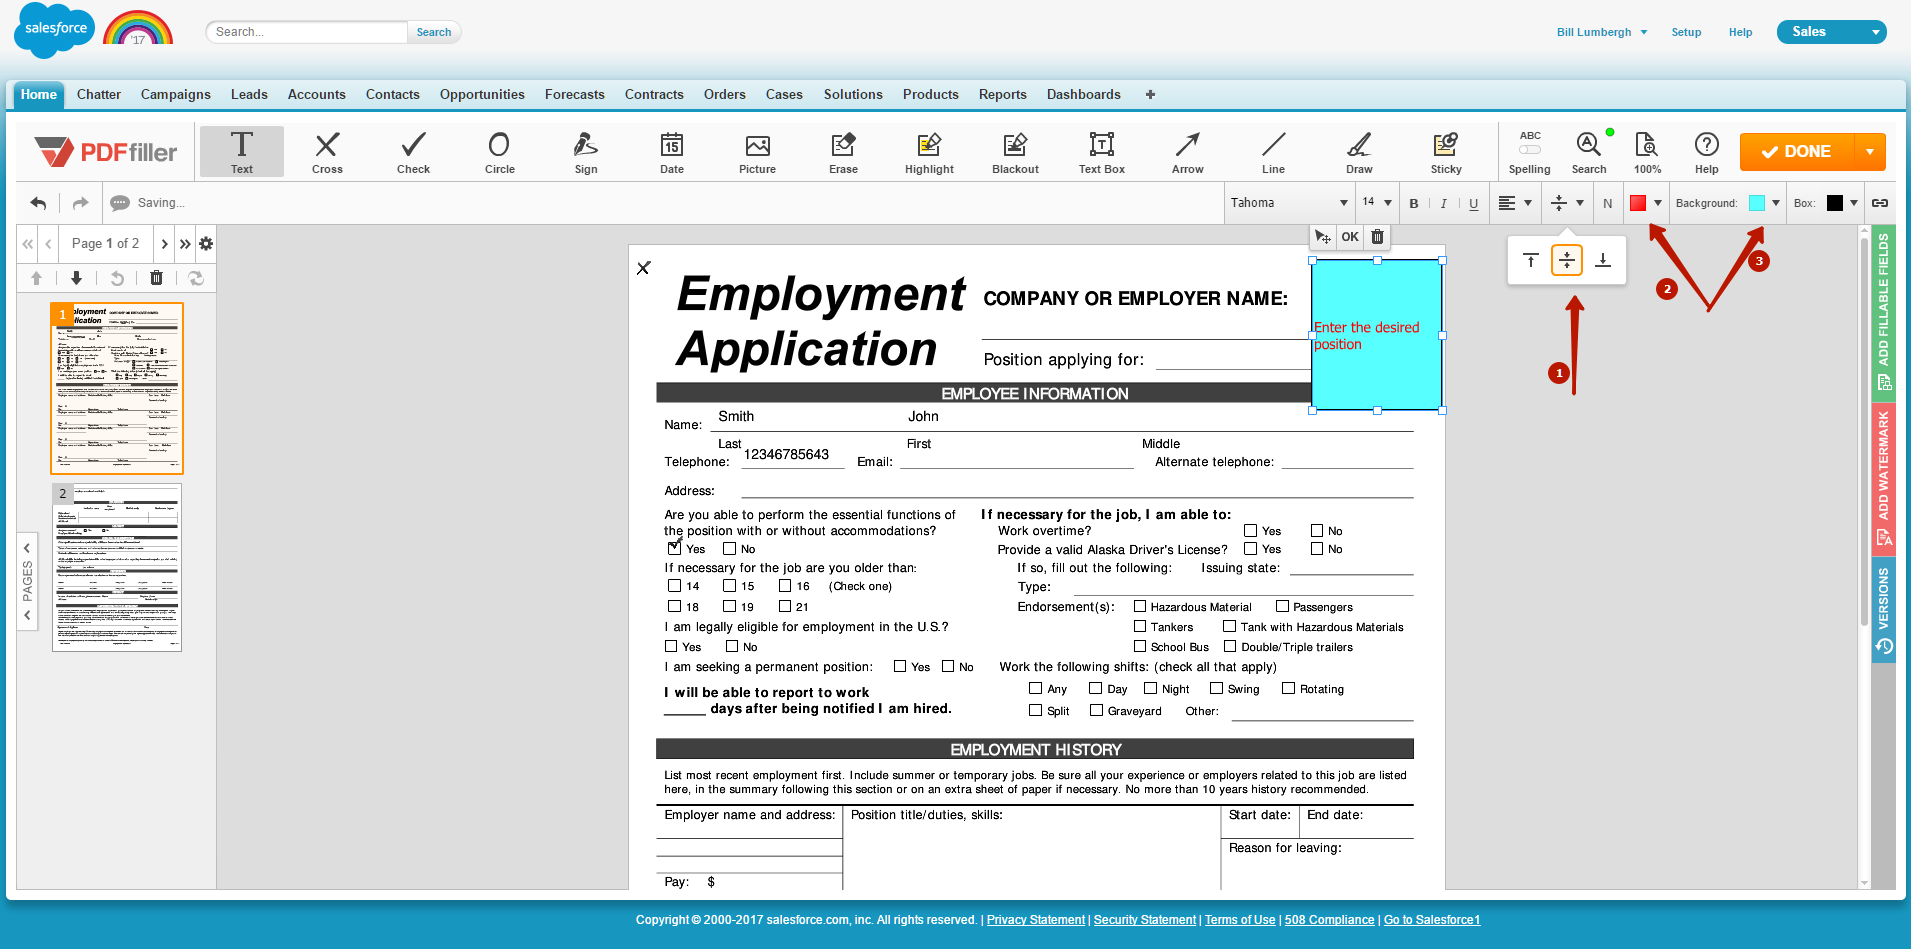Open the horizontal text alignment dropdown

point(1516,203)
